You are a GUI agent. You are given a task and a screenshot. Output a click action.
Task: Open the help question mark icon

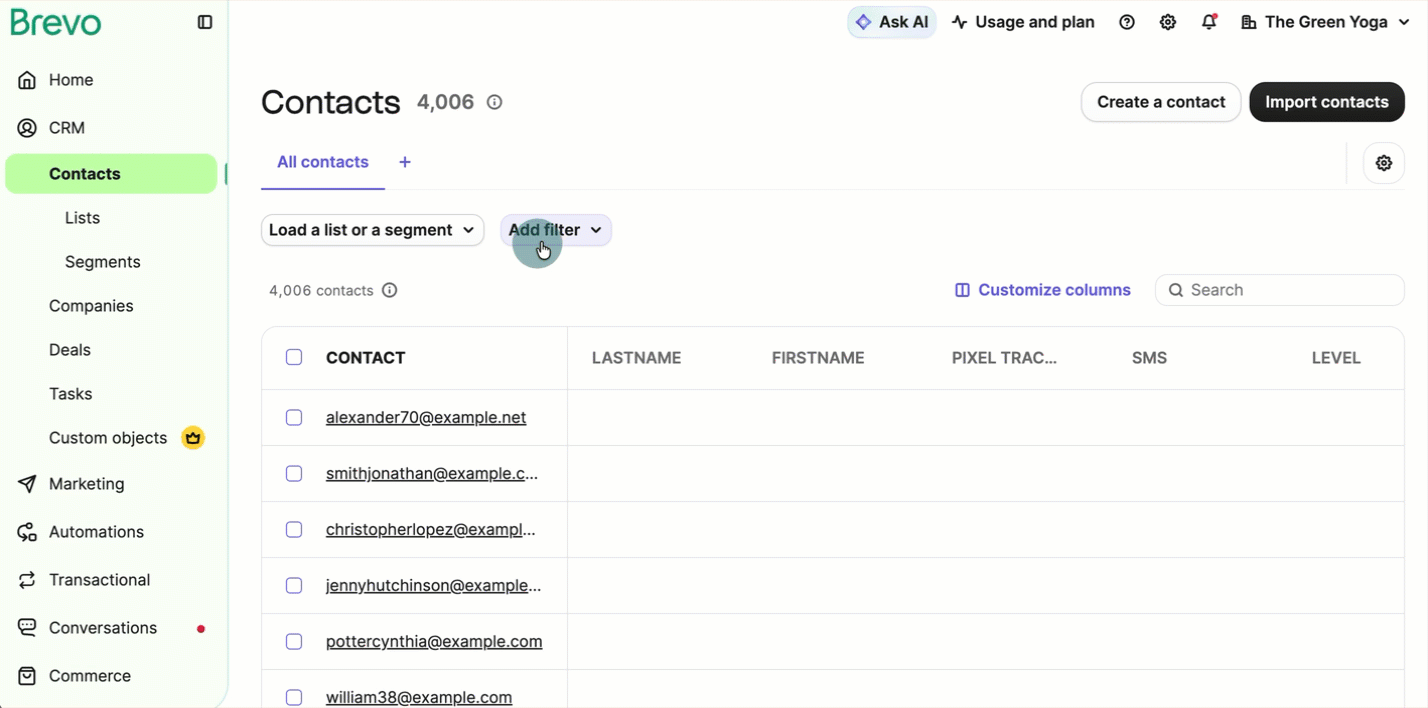point(1127,22)
